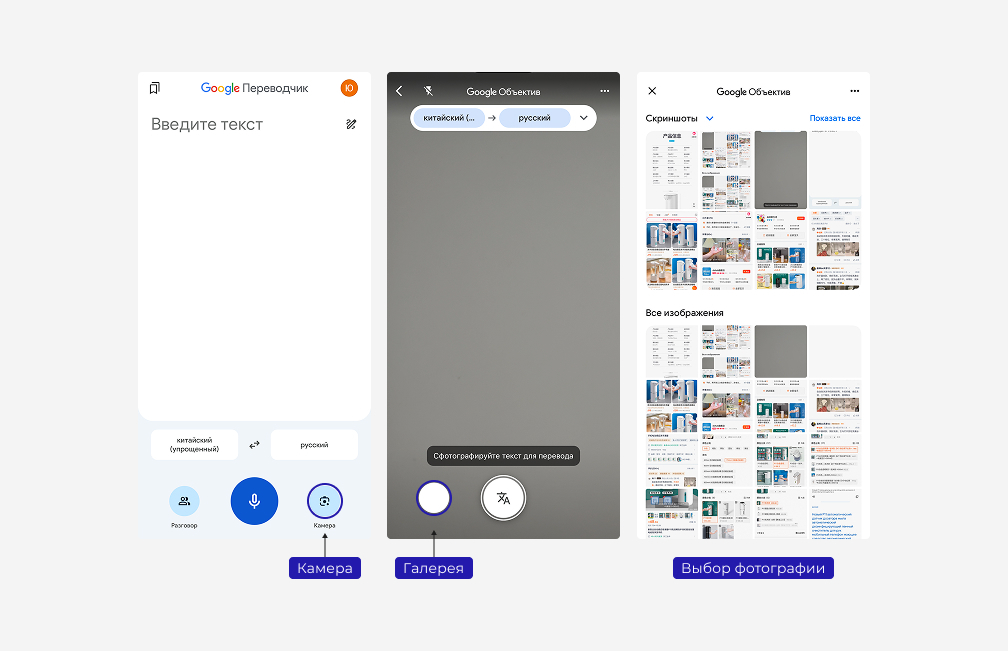Go back from Google Объектив camera
The image size is (1008, 651).
coord(399,91)
